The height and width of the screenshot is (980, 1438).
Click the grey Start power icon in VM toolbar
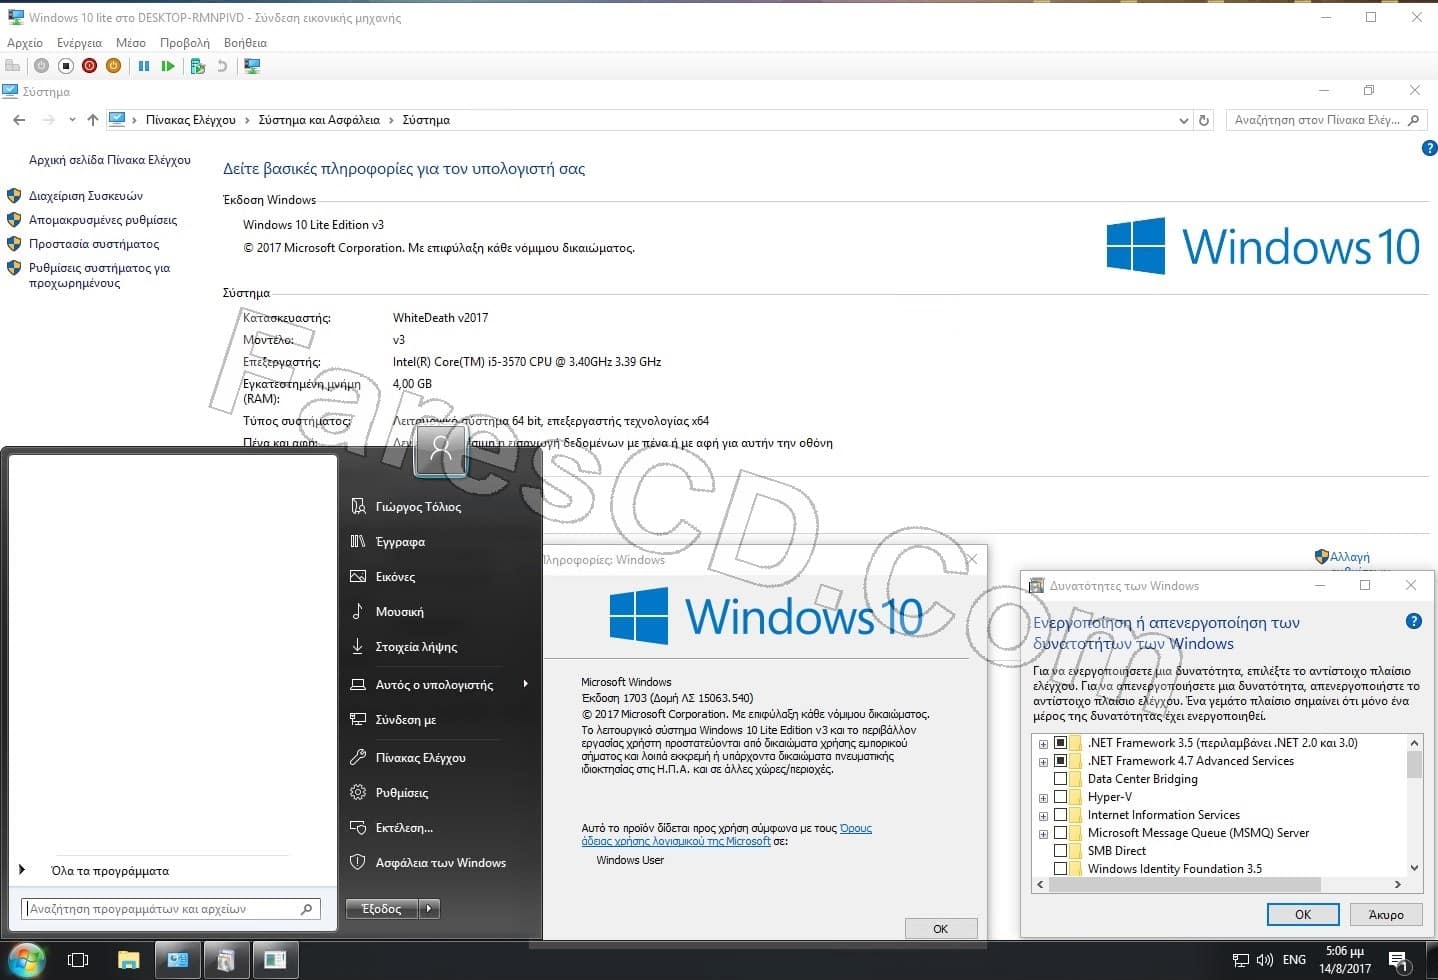(x=41, y=66)
